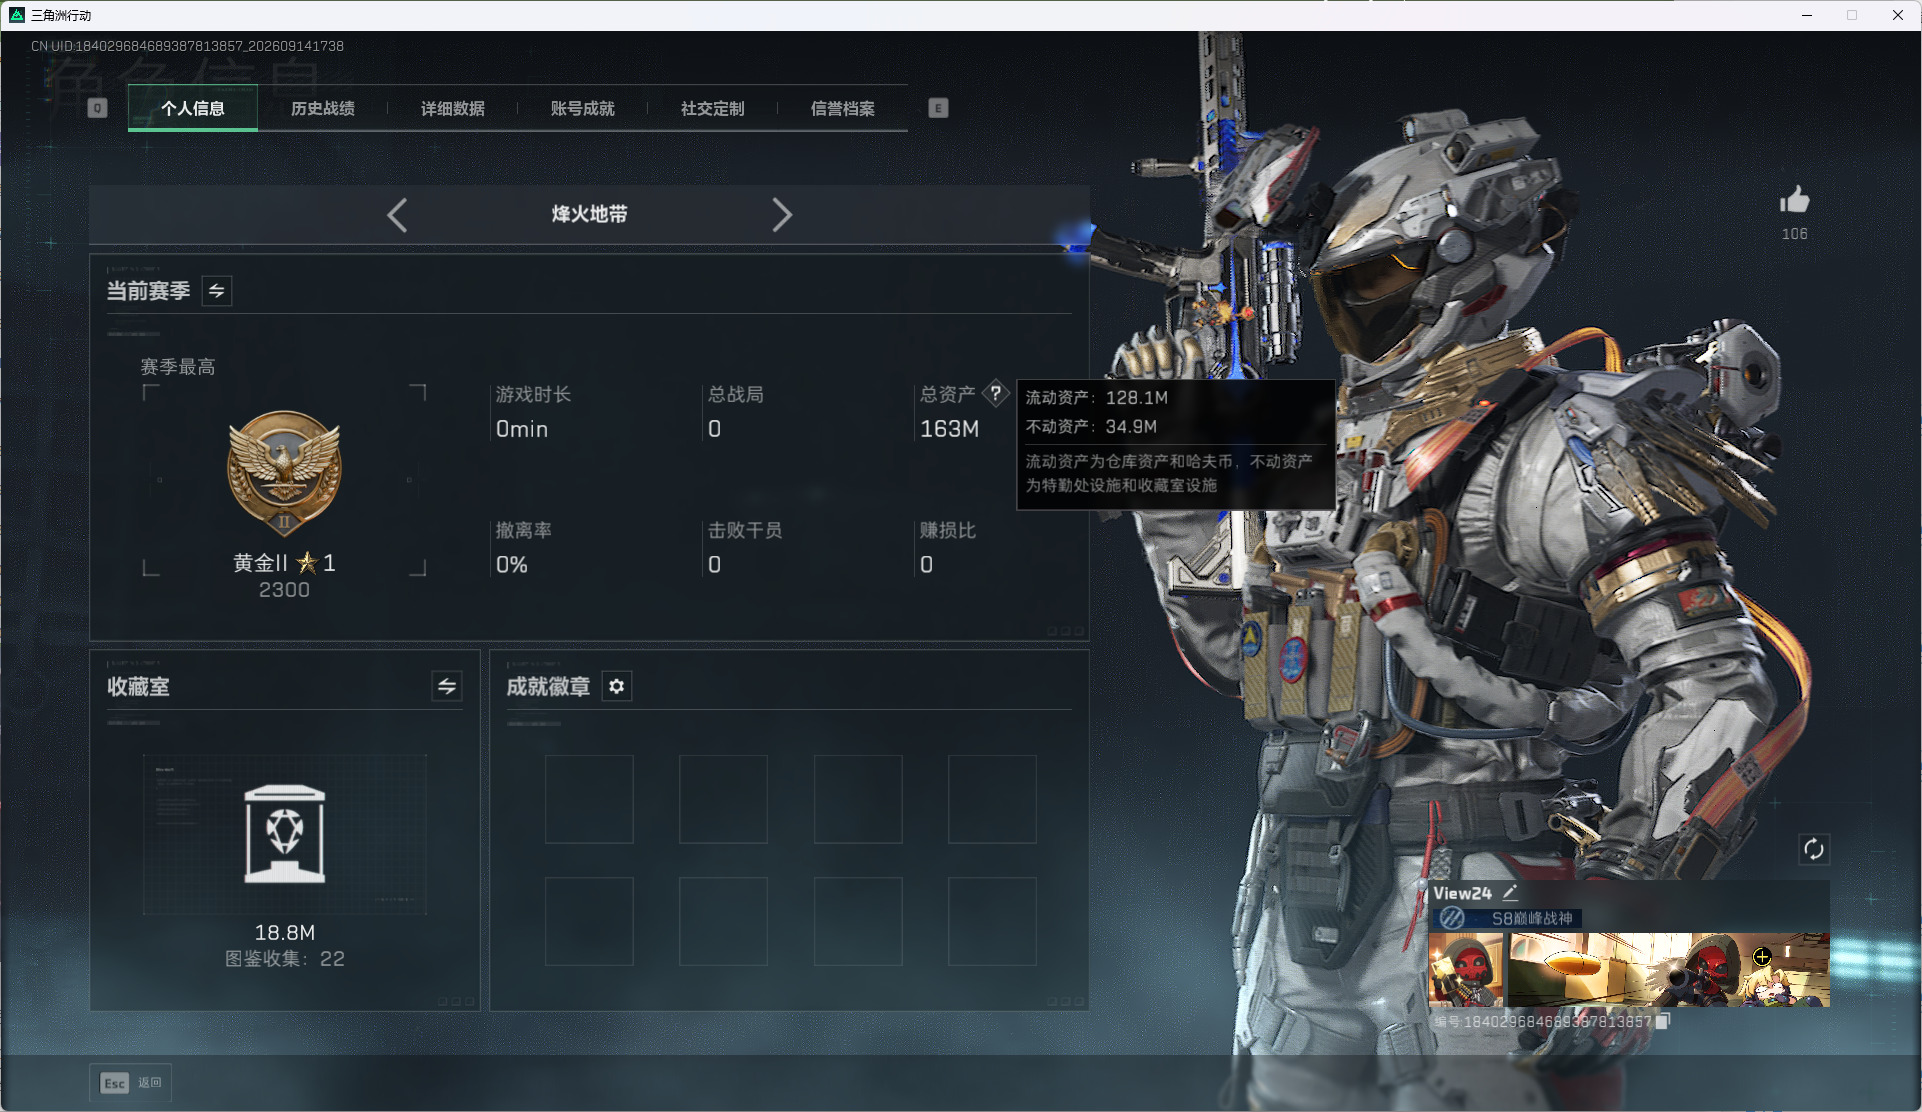Minimize the 三角洲行动 window
This screenshot has width=1922, height=1112.
coord(1807,15)
